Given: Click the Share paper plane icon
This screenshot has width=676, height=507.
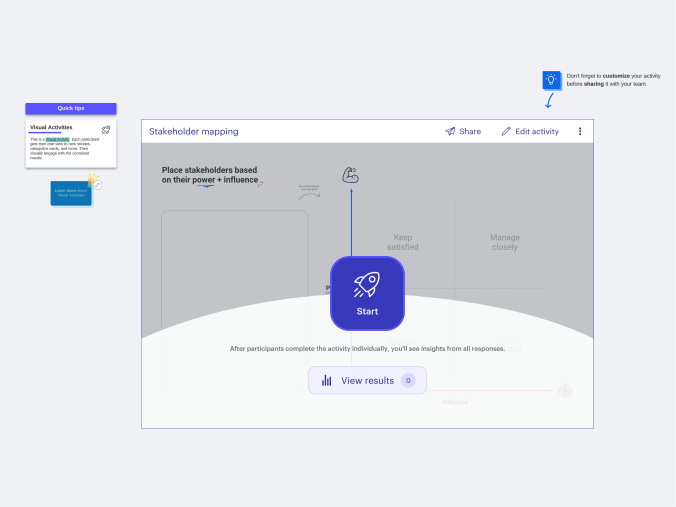Looking at the screenshot, I should point(450,131).
